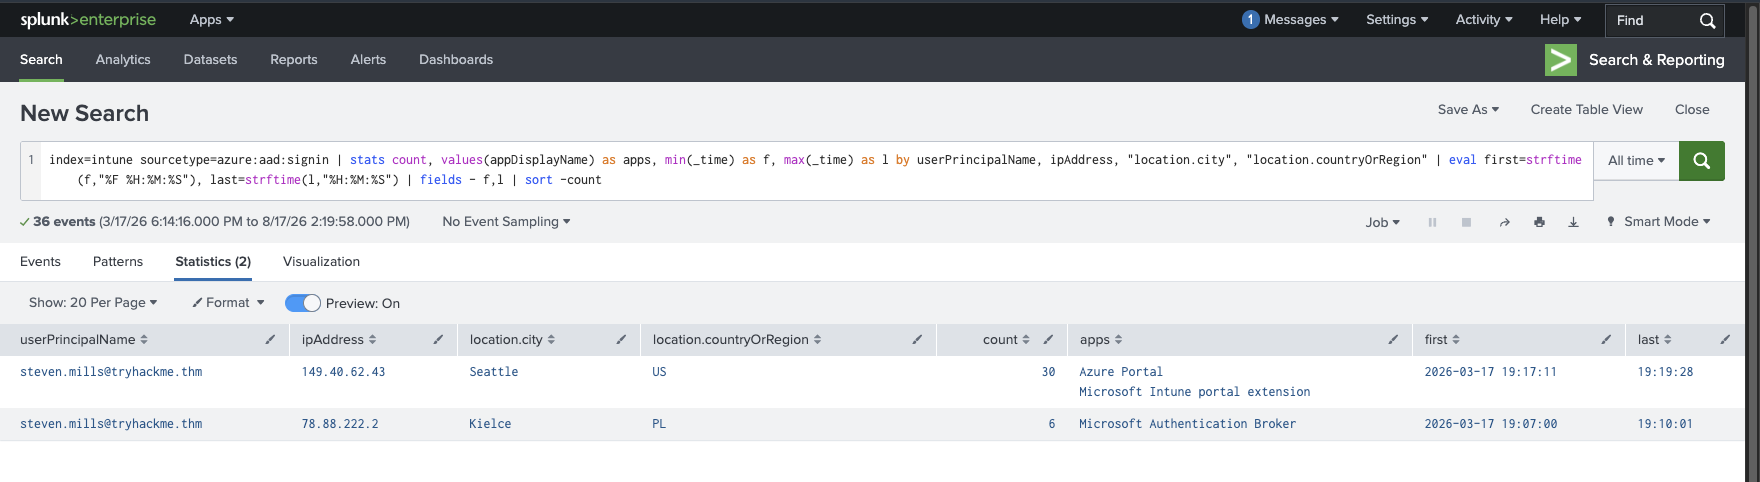
Task: Open the No Event Sampling dropdown
Action: coord(506,222)
